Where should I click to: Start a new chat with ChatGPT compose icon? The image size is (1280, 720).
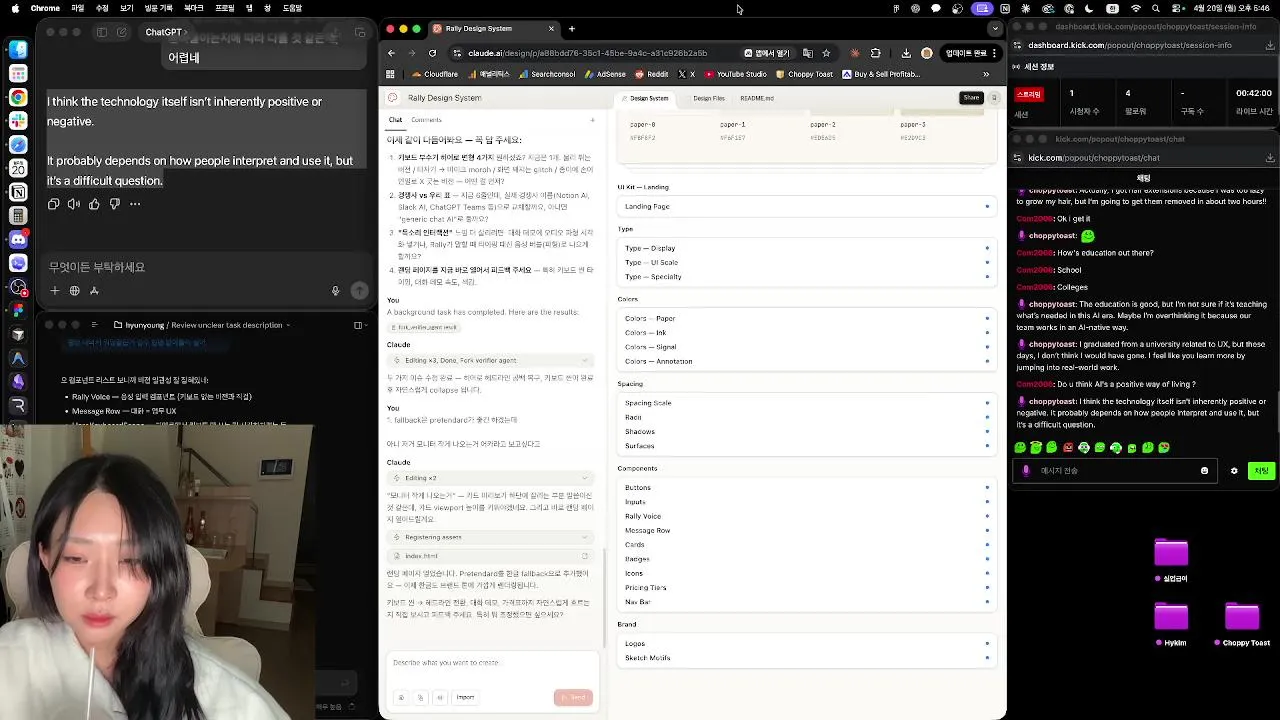point(121,32)
